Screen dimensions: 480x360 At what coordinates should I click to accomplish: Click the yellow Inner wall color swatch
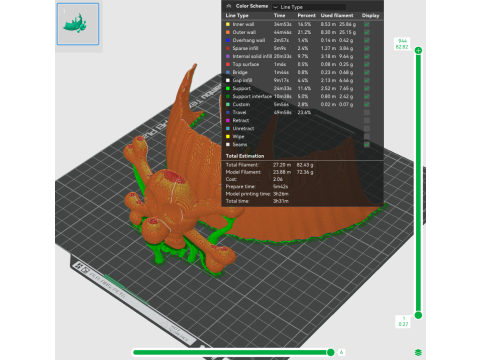pyautogui.click(x=228, y=24)
